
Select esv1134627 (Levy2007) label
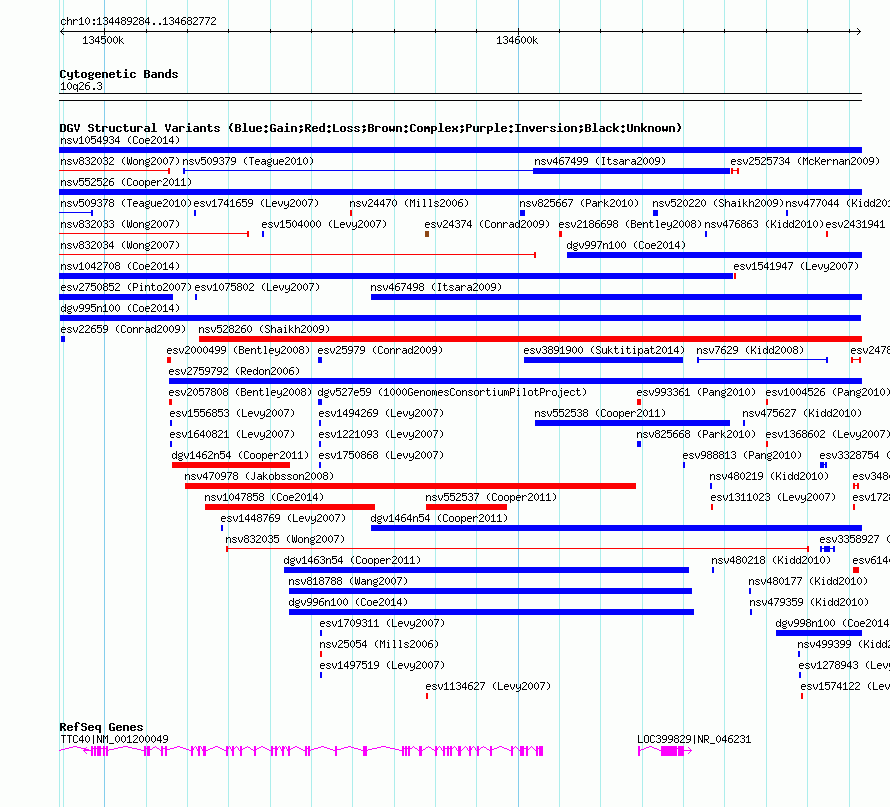(488, 686)
